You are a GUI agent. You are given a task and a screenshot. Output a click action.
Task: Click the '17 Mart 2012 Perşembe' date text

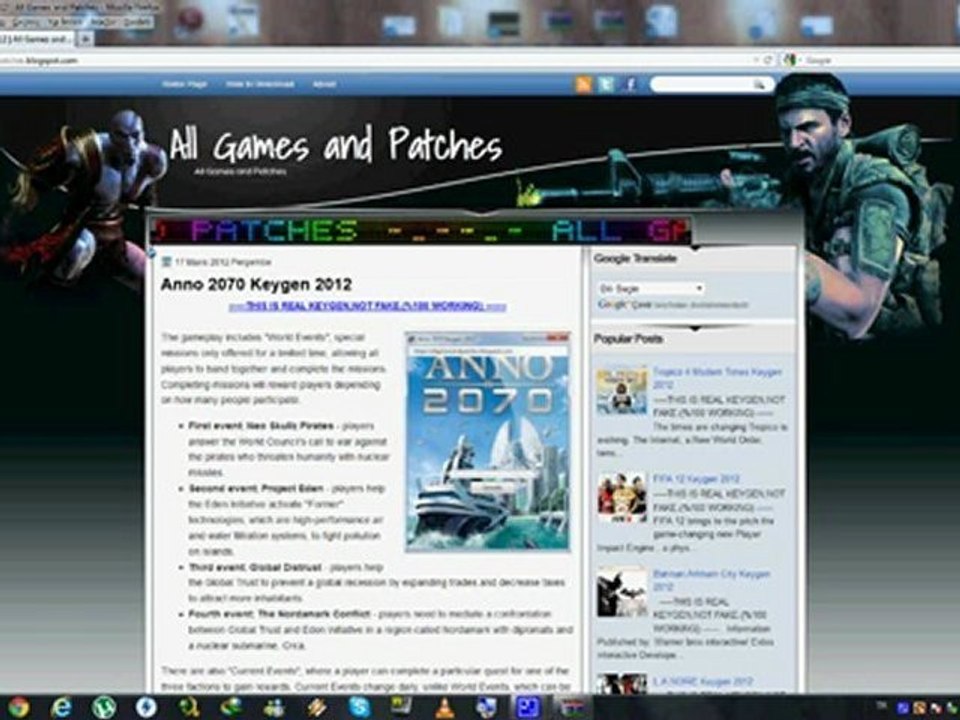pos(223,262)
